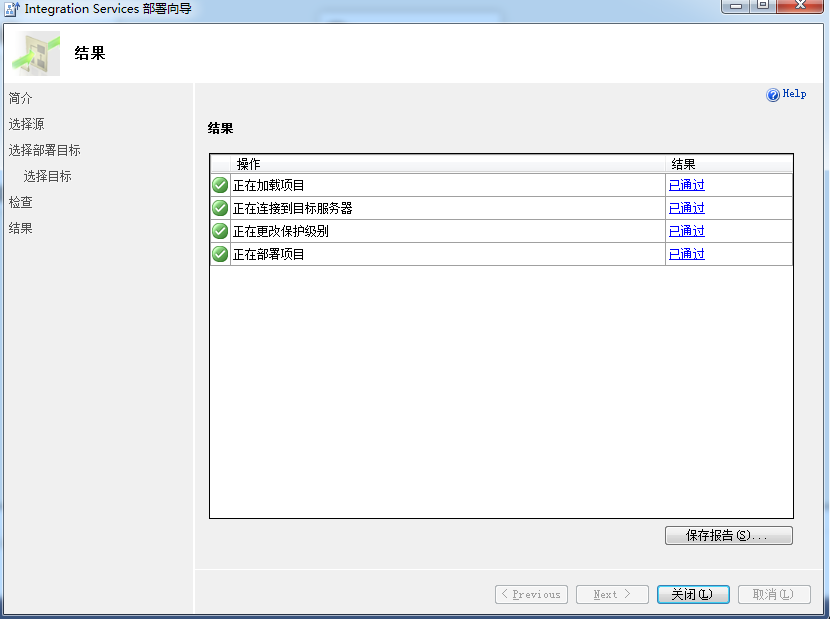Click the Previous navigation button
Viewport: 830px width, 619px height.
click(x=531, y=593)
